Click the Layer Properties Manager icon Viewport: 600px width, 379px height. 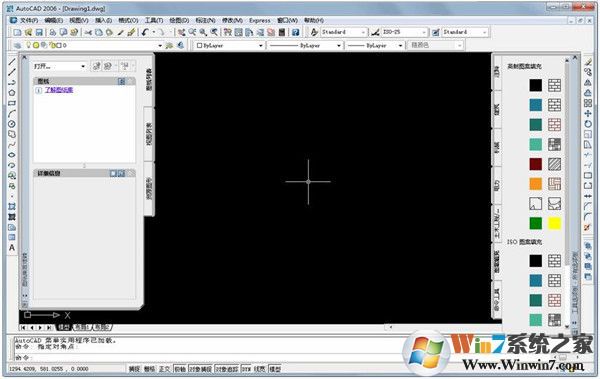point(17,45)
